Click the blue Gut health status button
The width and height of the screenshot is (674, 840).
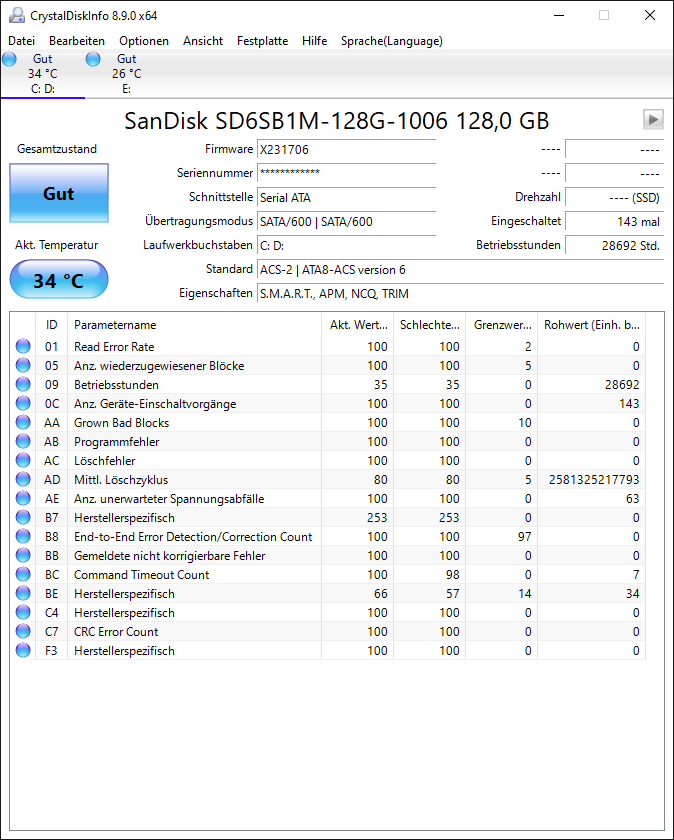(58, 193)
